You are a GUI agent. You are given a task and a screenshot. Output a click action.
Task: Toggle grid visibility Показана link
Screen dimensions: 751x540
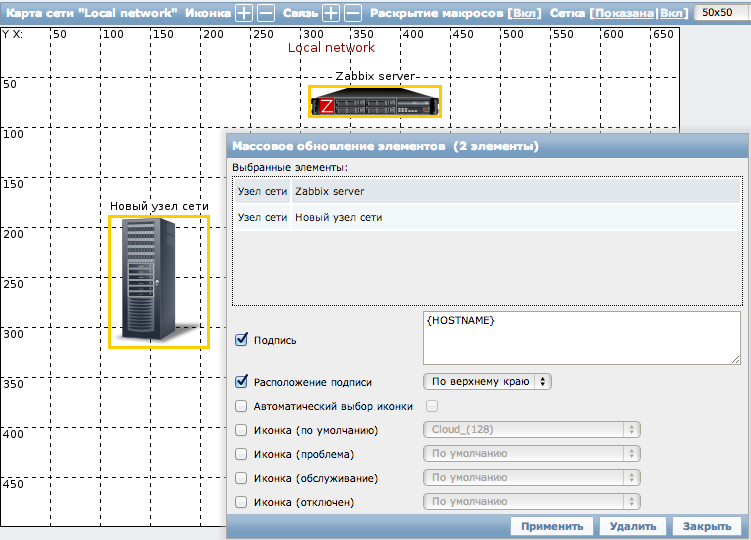(624, 13)
